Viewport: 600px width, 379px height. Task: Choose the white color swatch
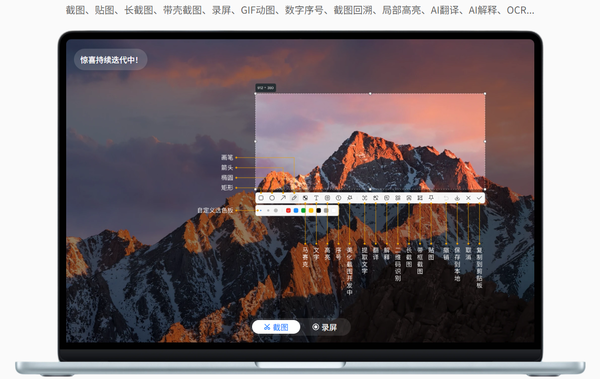pos(334,210)
